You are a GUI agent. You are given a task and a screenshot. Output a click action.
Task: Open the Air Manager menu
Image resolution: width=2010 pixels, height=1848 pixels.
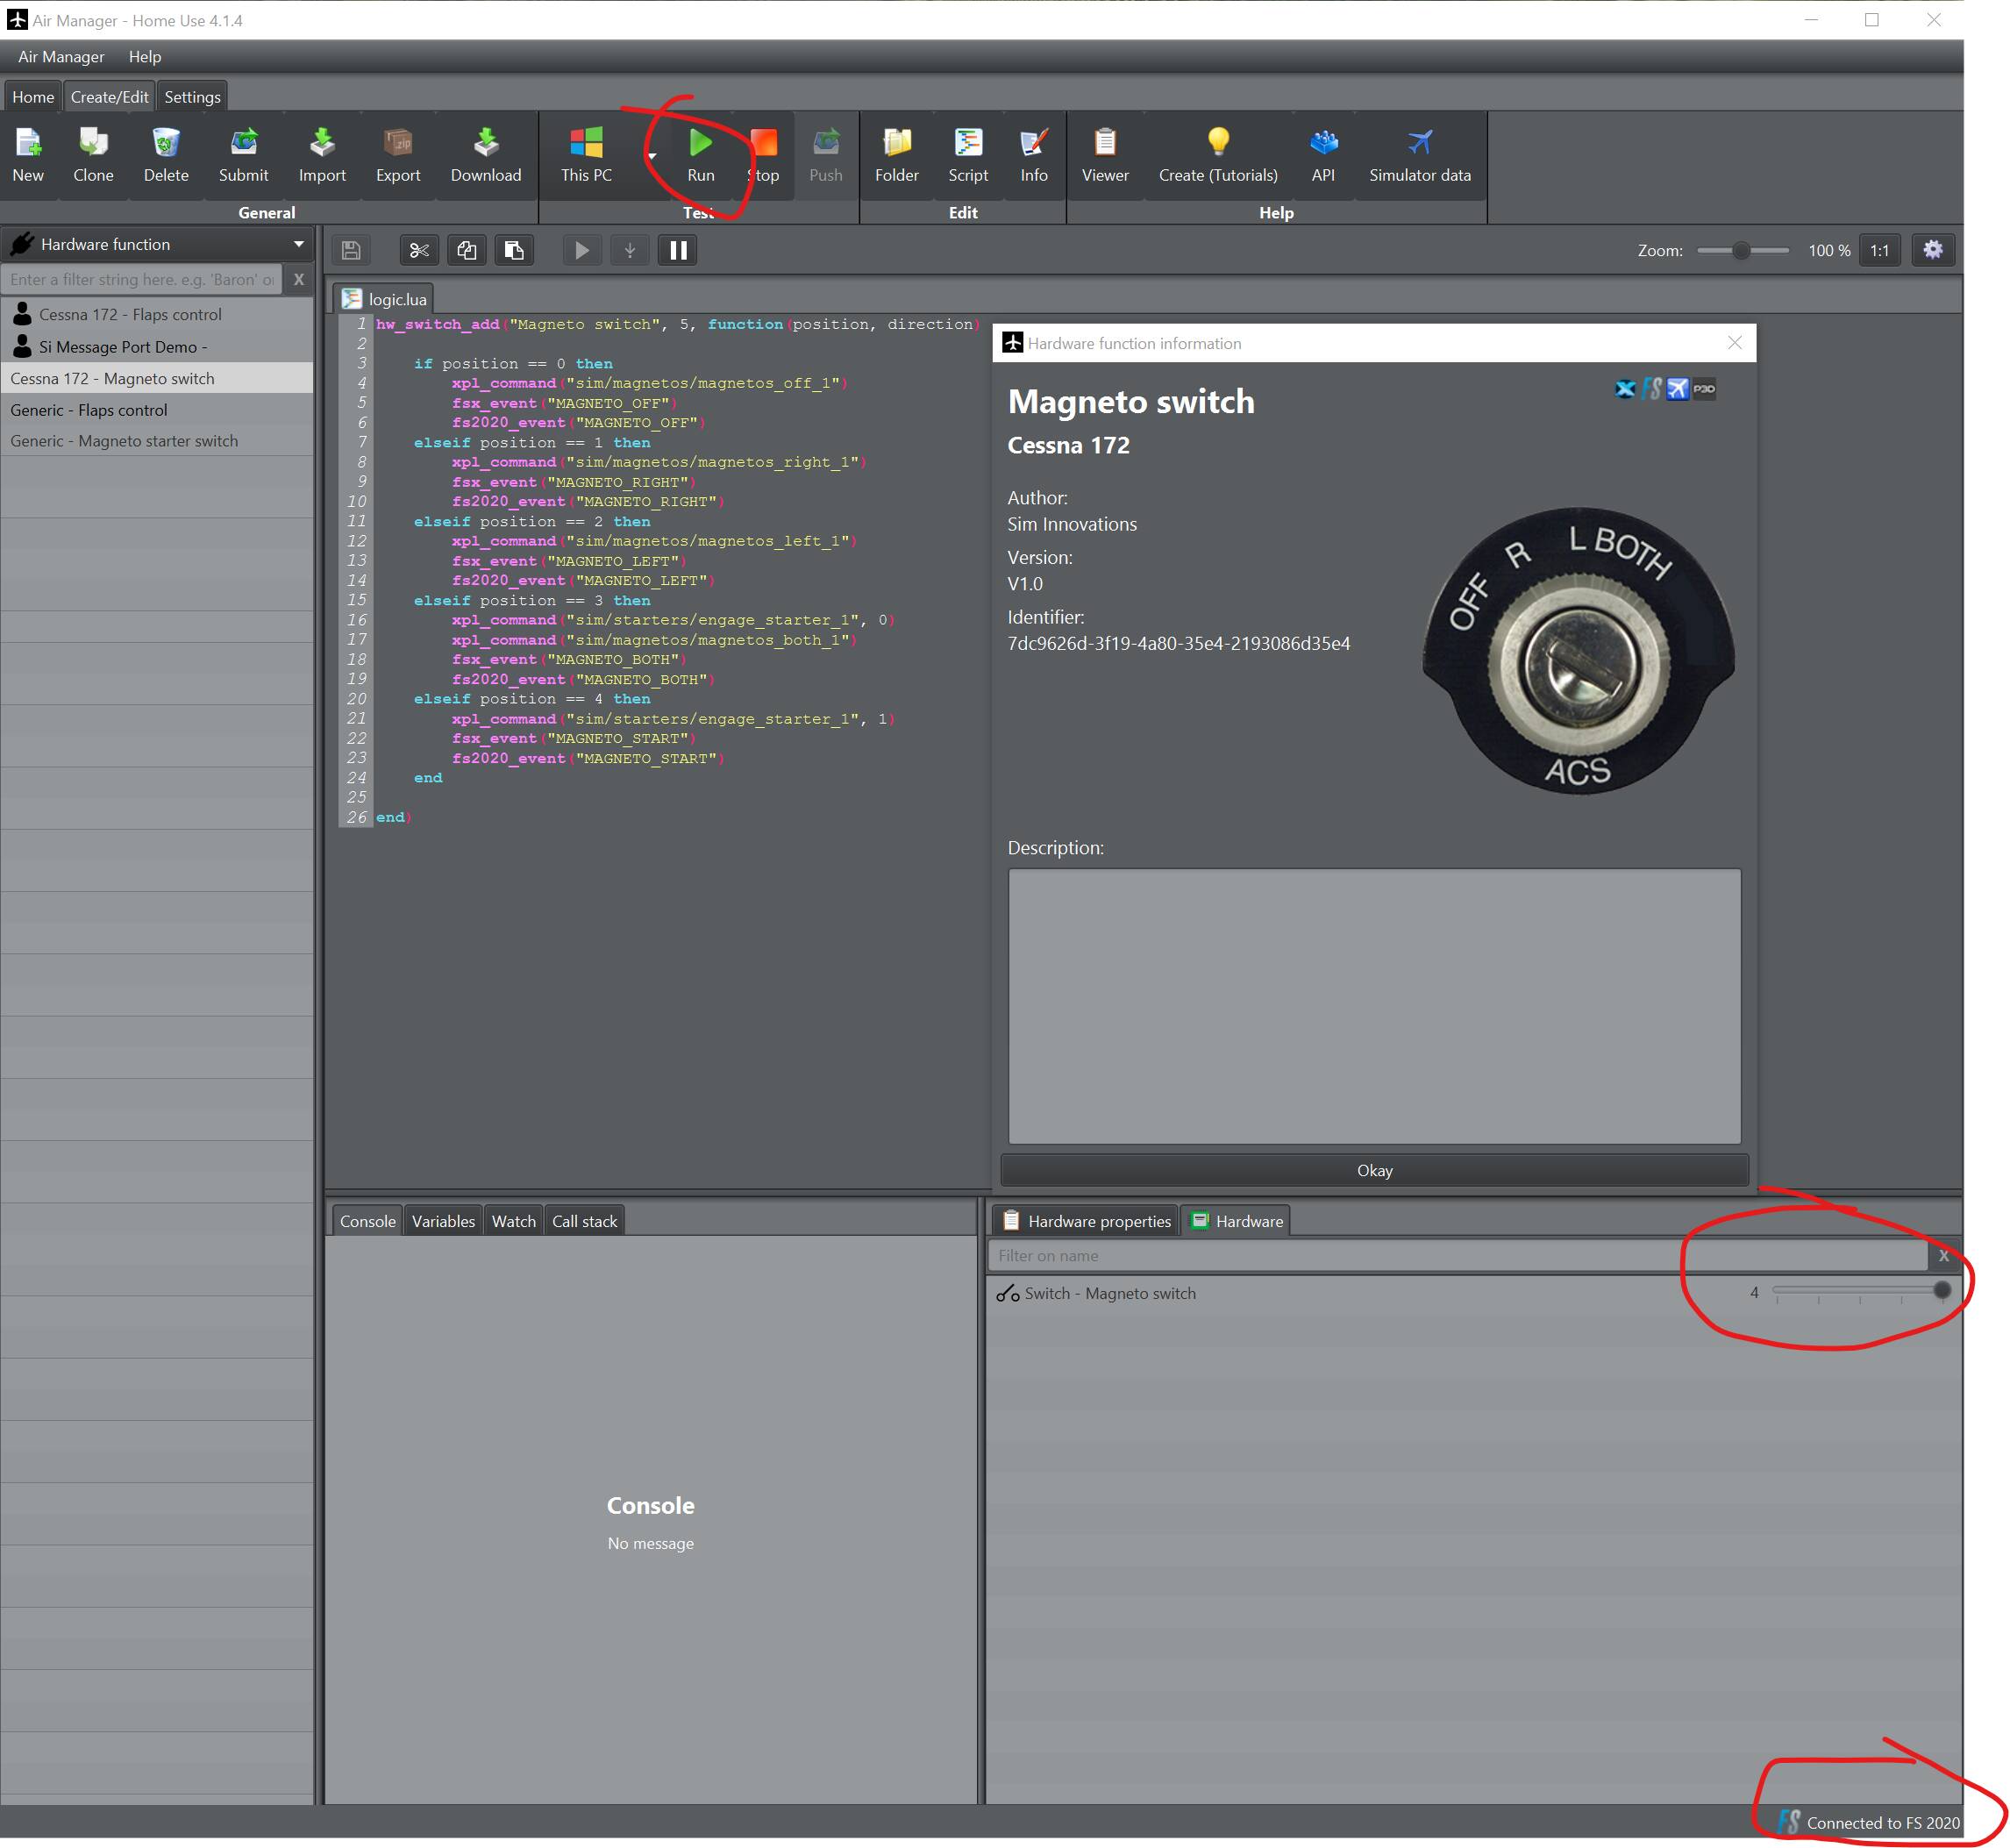61,57
